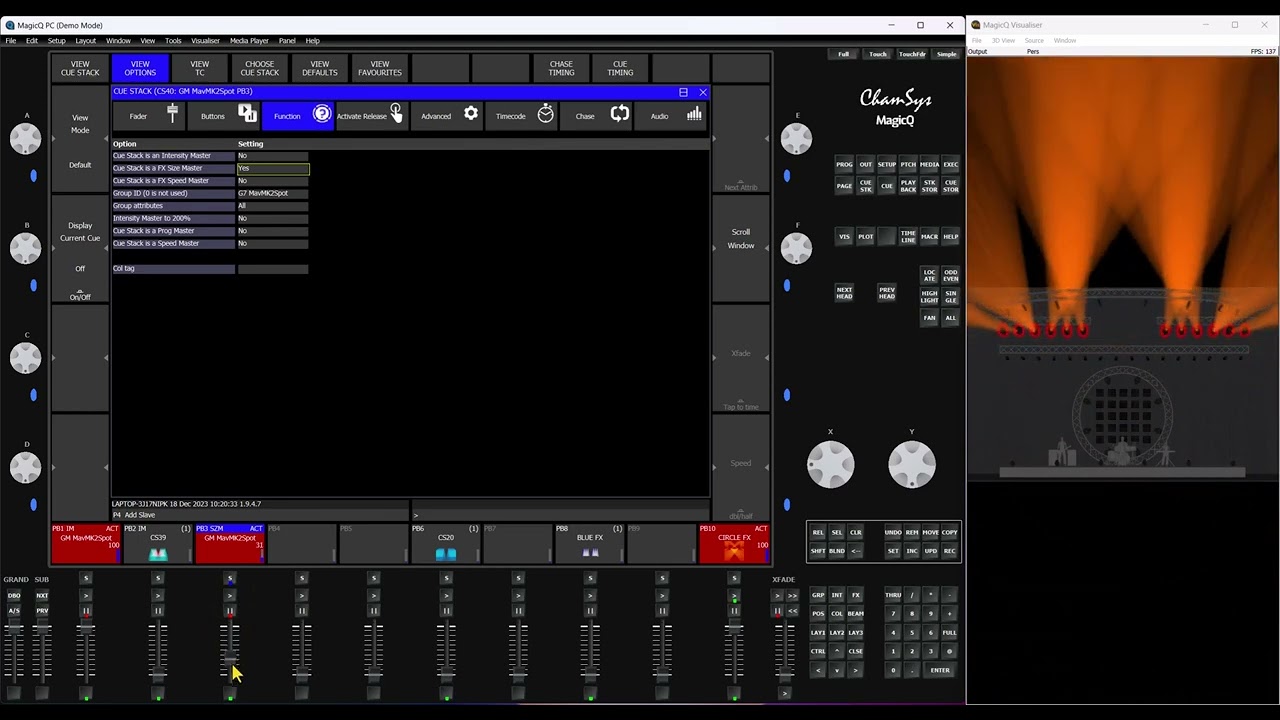This screenshot has width=1280, height=720.
Task: Open the Timecode stopwatch tab
Action: (x=521, y=116)
